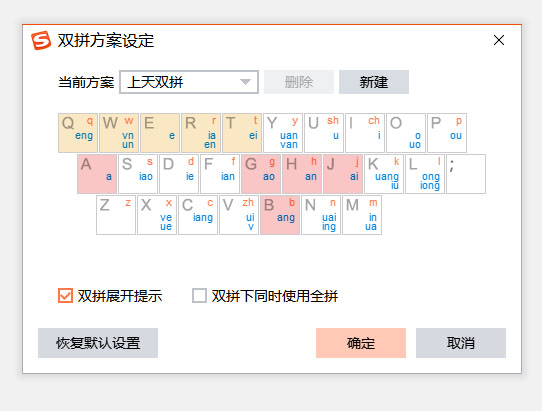Select the Q key mapped to eng

coord(78,133)
